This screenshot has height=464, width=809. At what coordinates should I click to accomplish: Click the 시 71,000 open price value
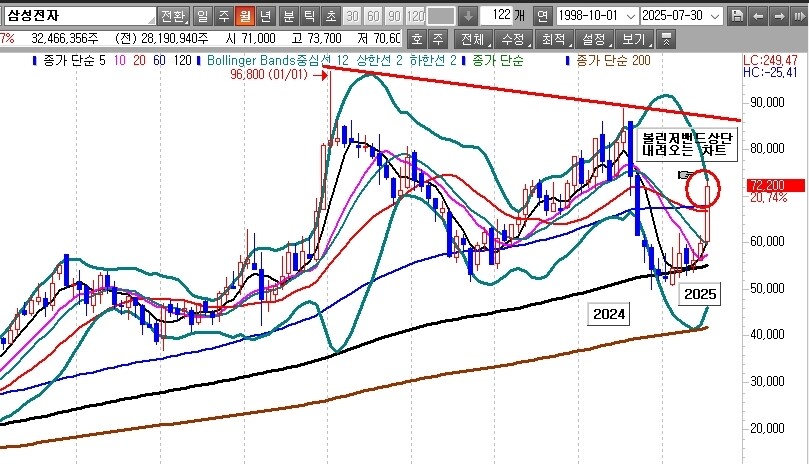pos(251,39)
